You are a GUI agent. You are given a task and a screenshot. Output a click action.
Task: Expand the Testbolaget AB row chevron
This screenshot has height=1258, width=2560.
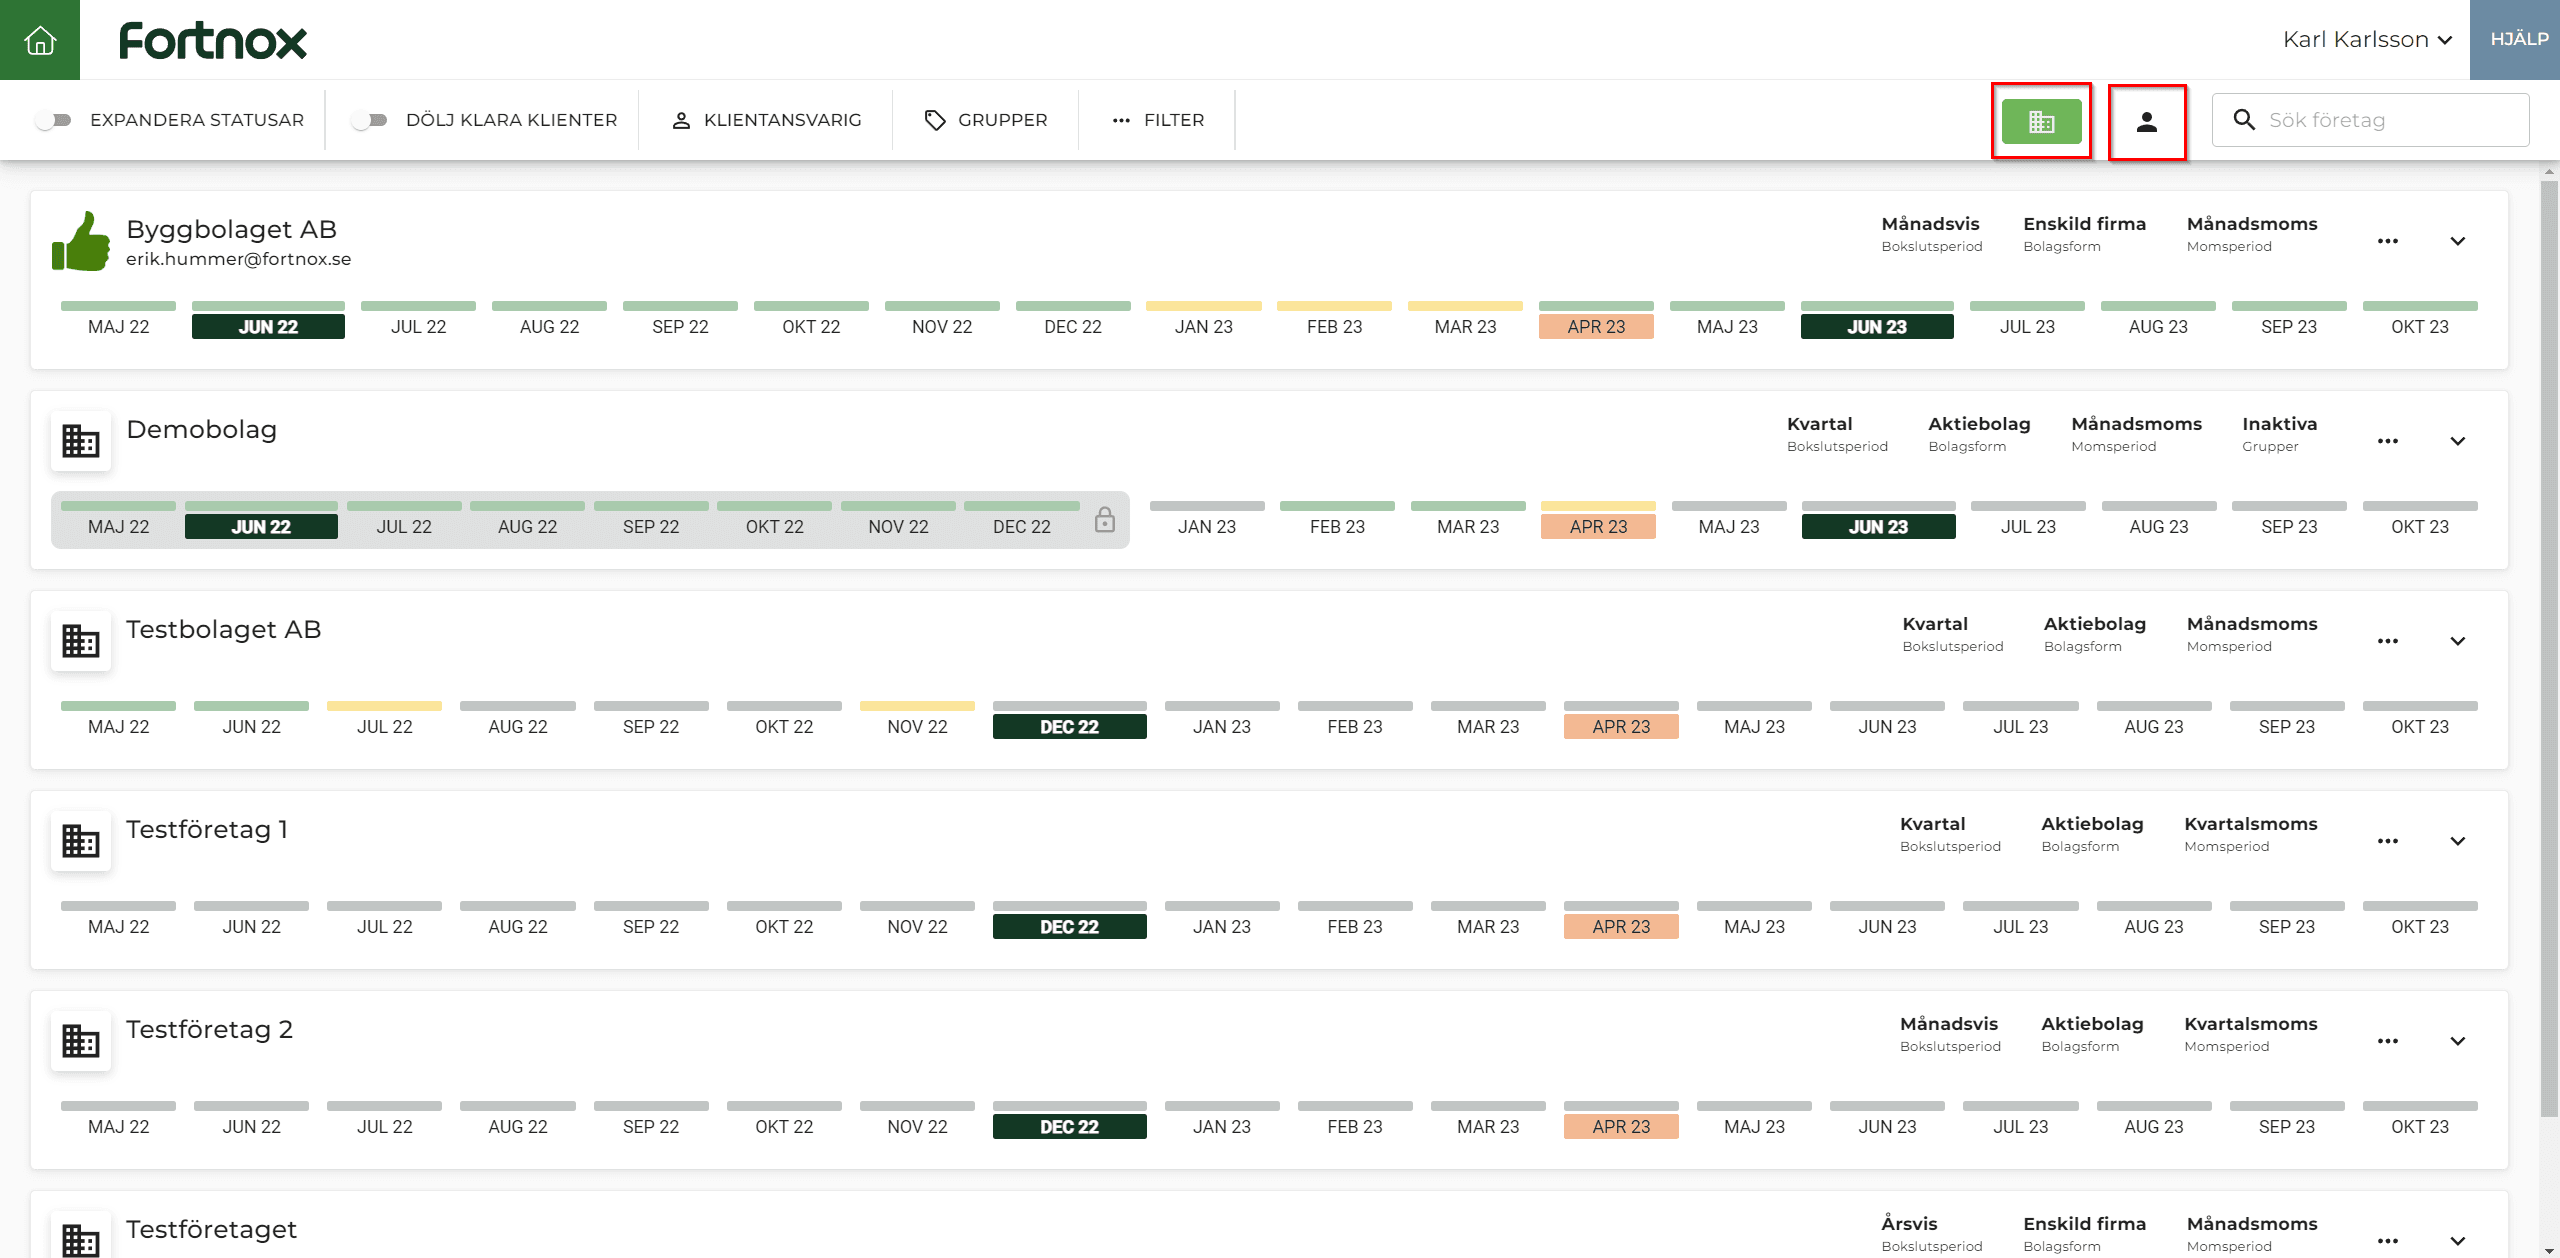pyautogui.click(x=2458, y=641)
